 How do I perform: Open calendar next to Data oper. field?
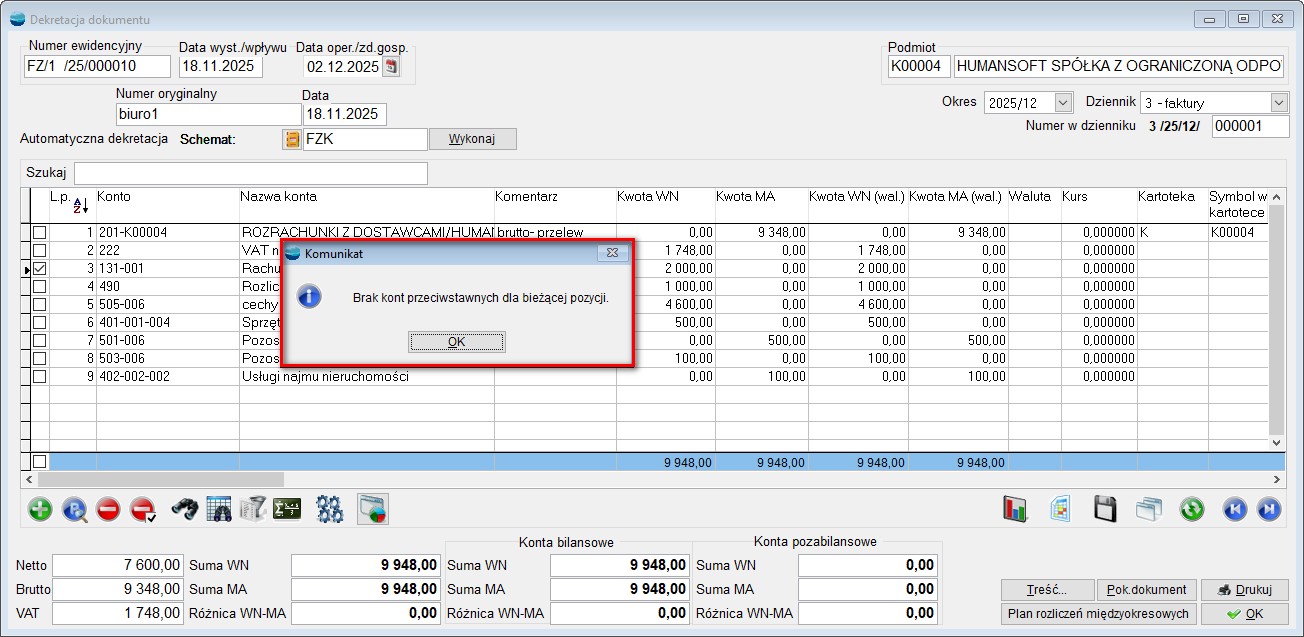click(x=391, y=67)
